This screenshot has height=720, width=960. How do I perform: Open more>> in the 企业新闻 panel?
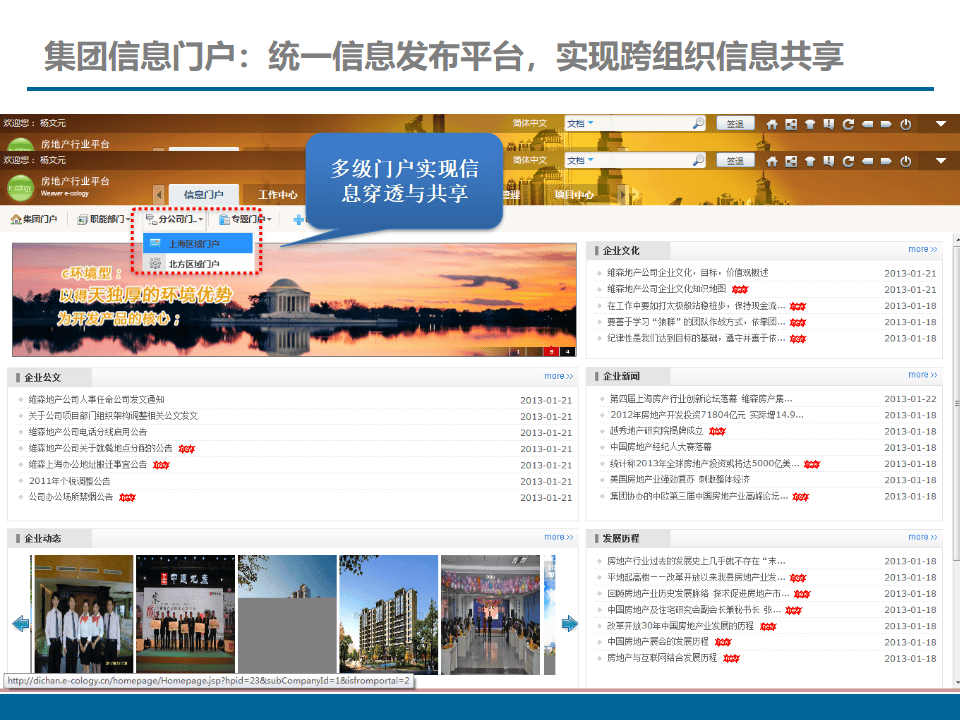point(923,375)
